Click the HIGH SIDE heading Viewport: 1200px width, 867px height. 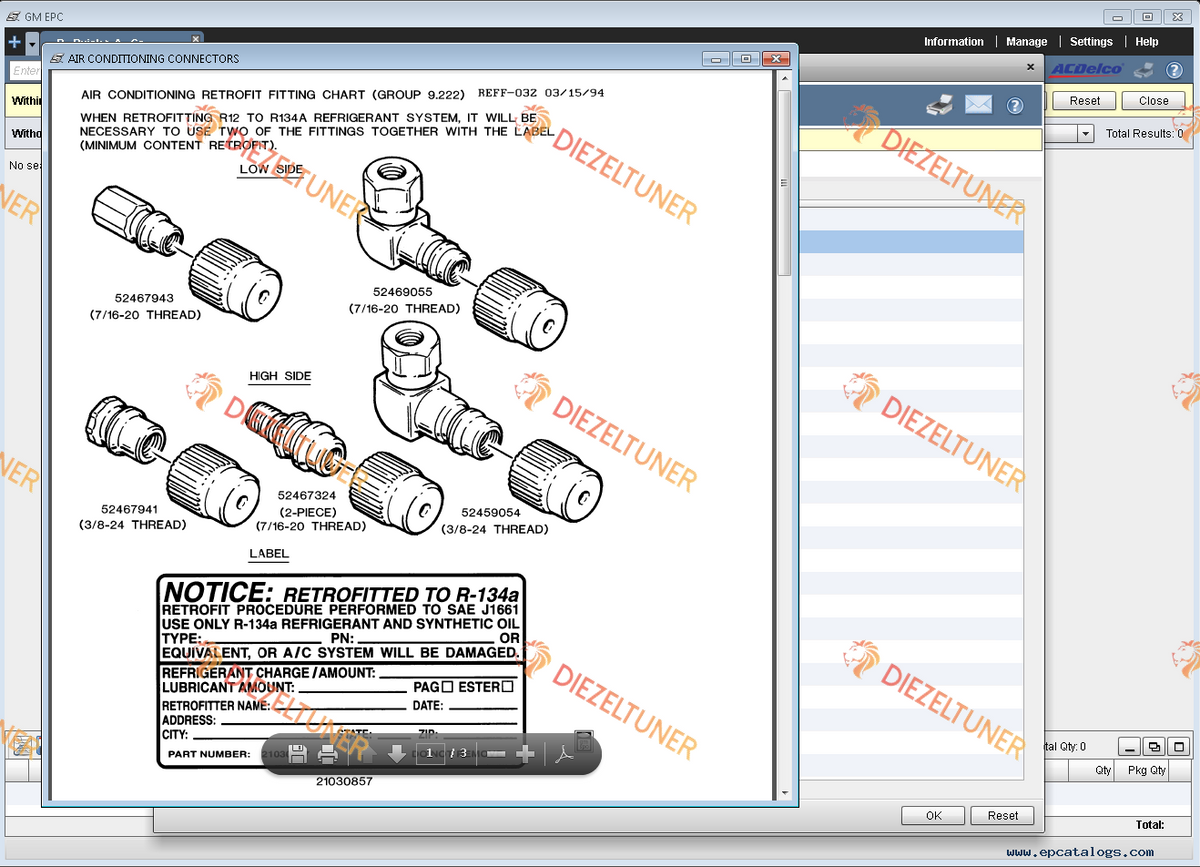280,376
